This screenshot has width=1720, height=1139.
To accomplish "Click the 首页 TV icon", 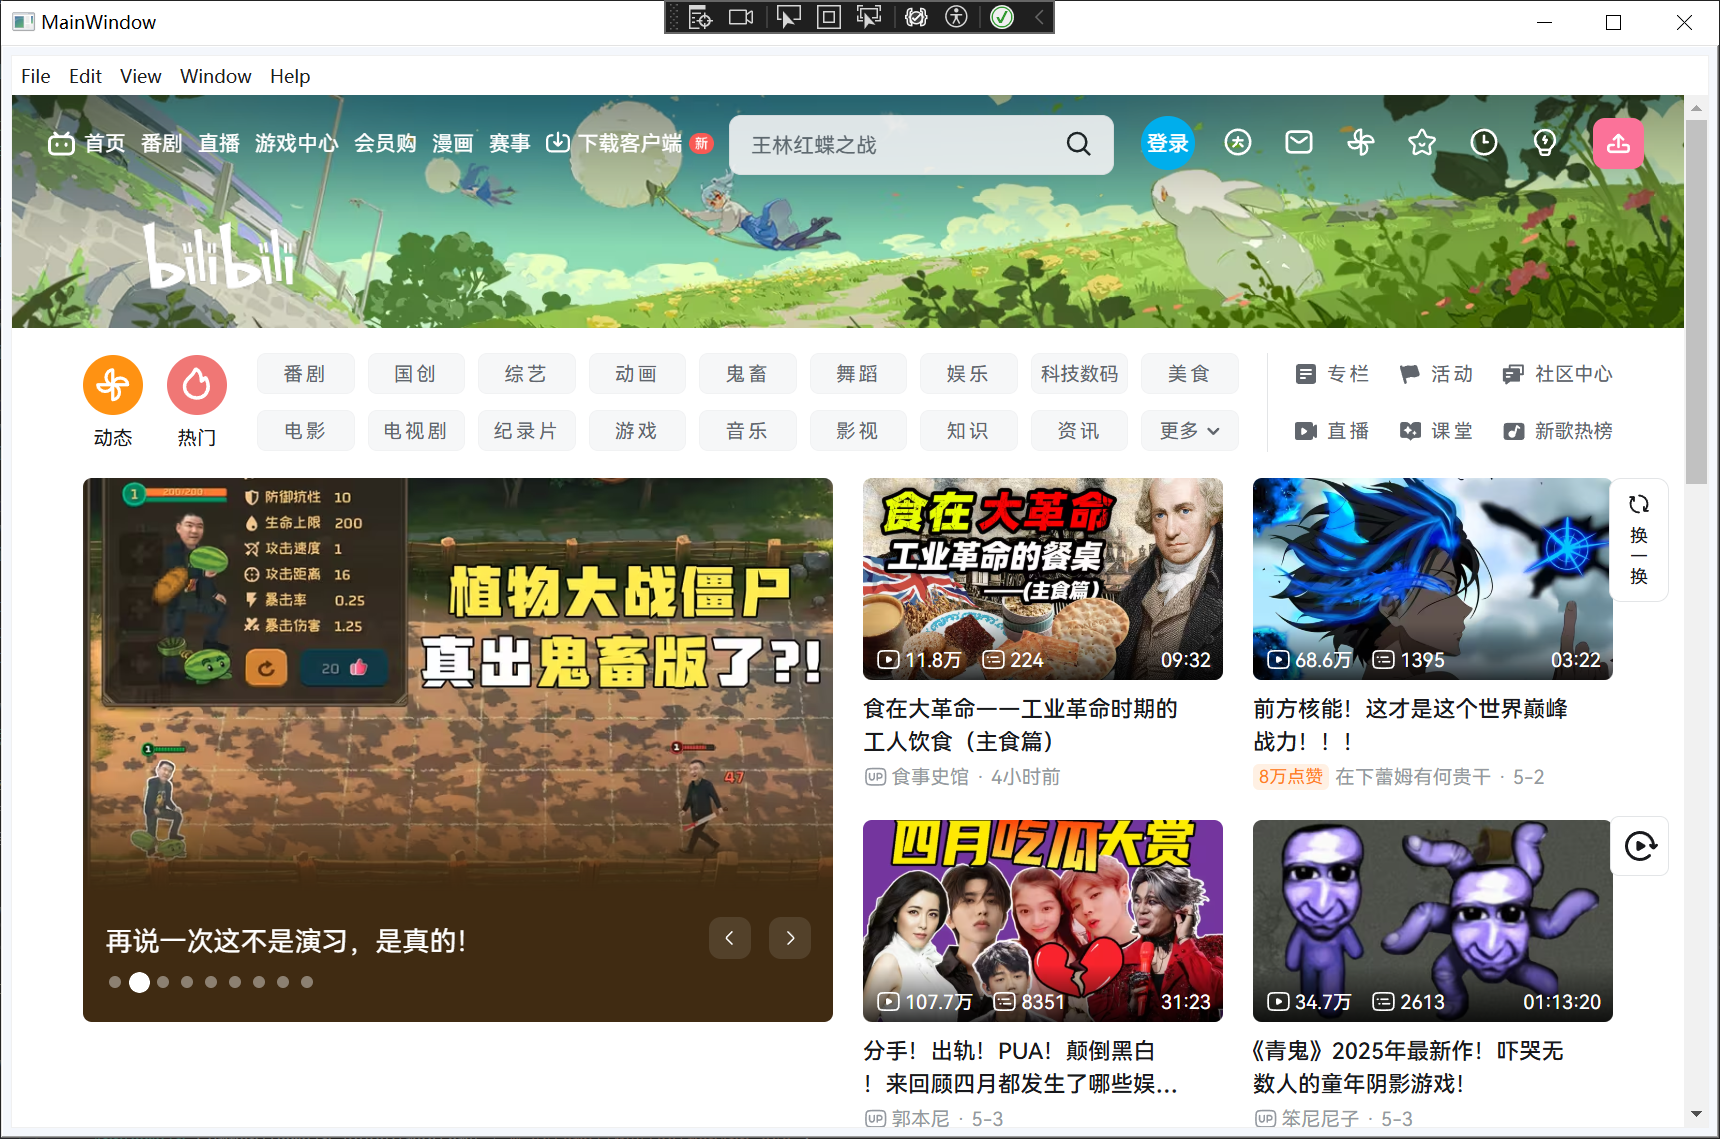I will click(x=61, y=144).
